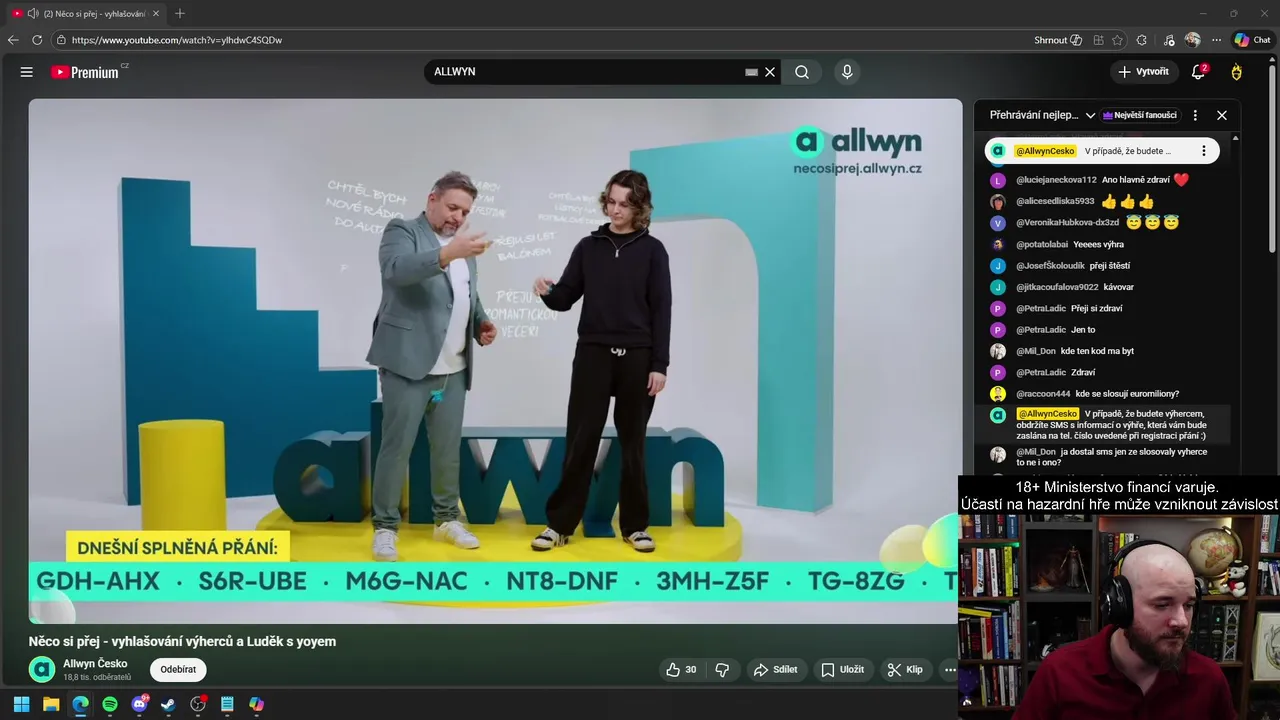This screenshot has height=720, width=1280.
Task: Open OBS Studio from taskbar
Action: pyautogui.click(x=198, y=704)
